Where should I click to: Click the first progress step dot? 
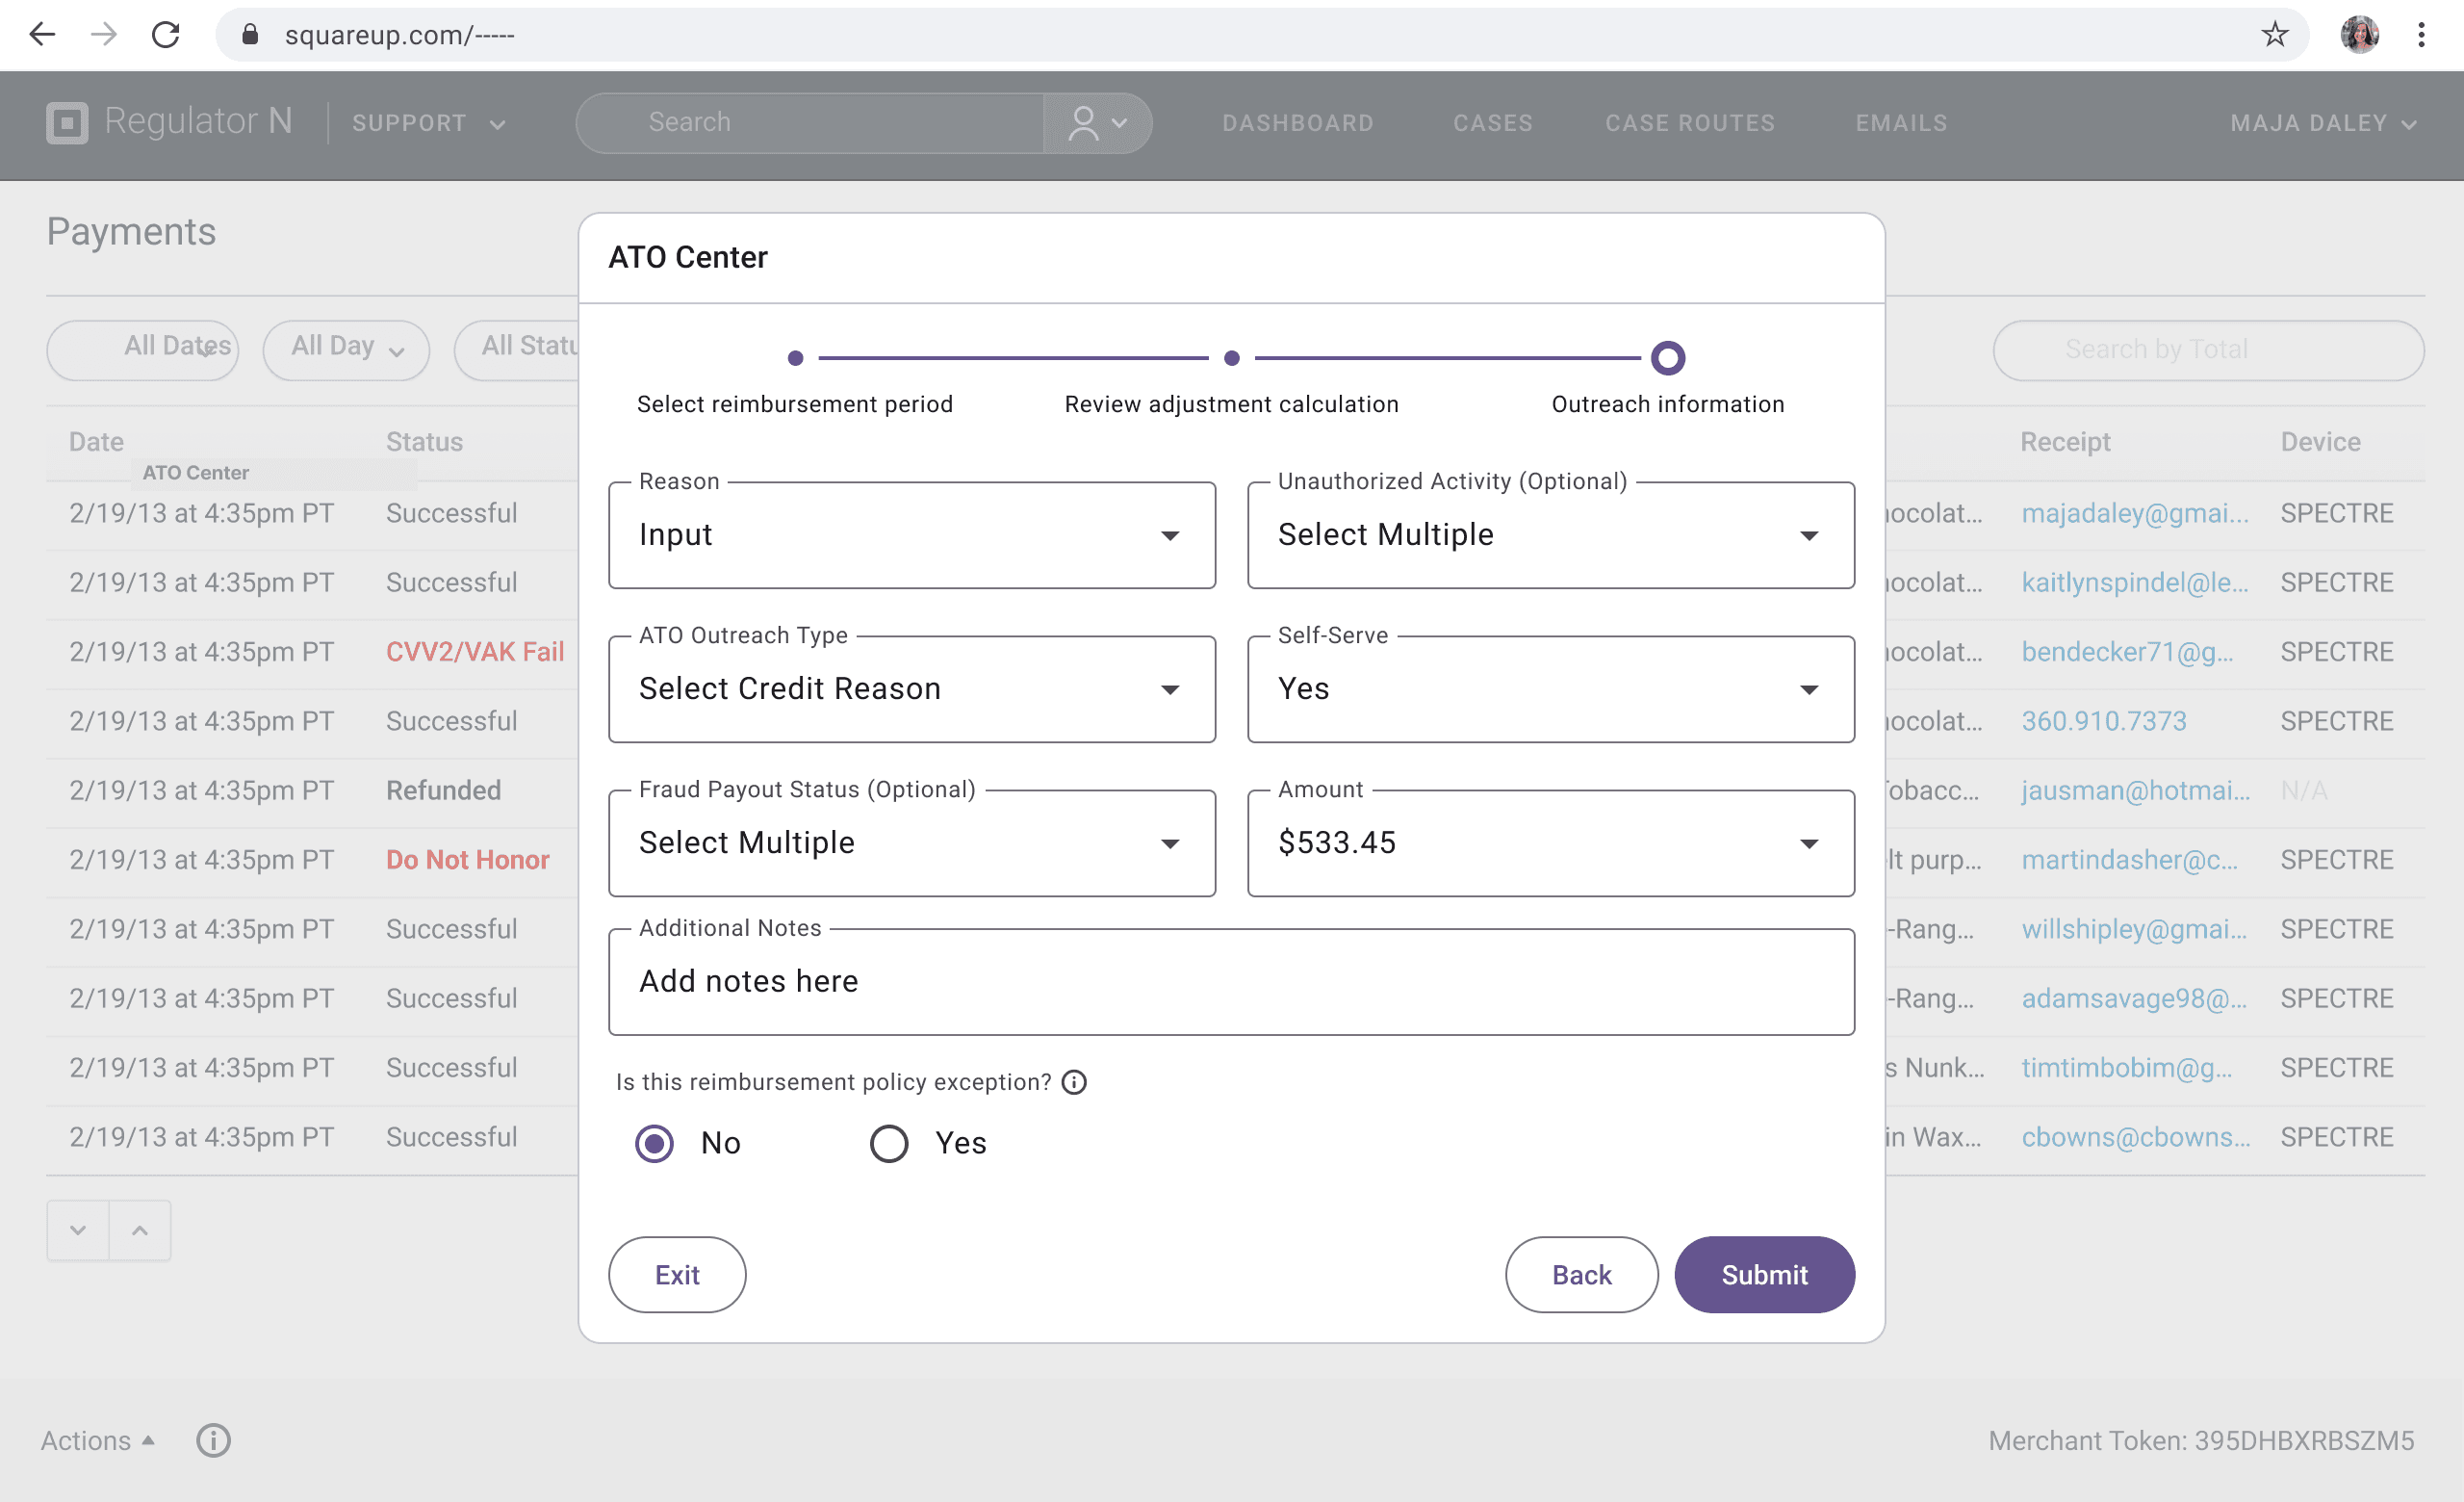click(x=795, y=358)
